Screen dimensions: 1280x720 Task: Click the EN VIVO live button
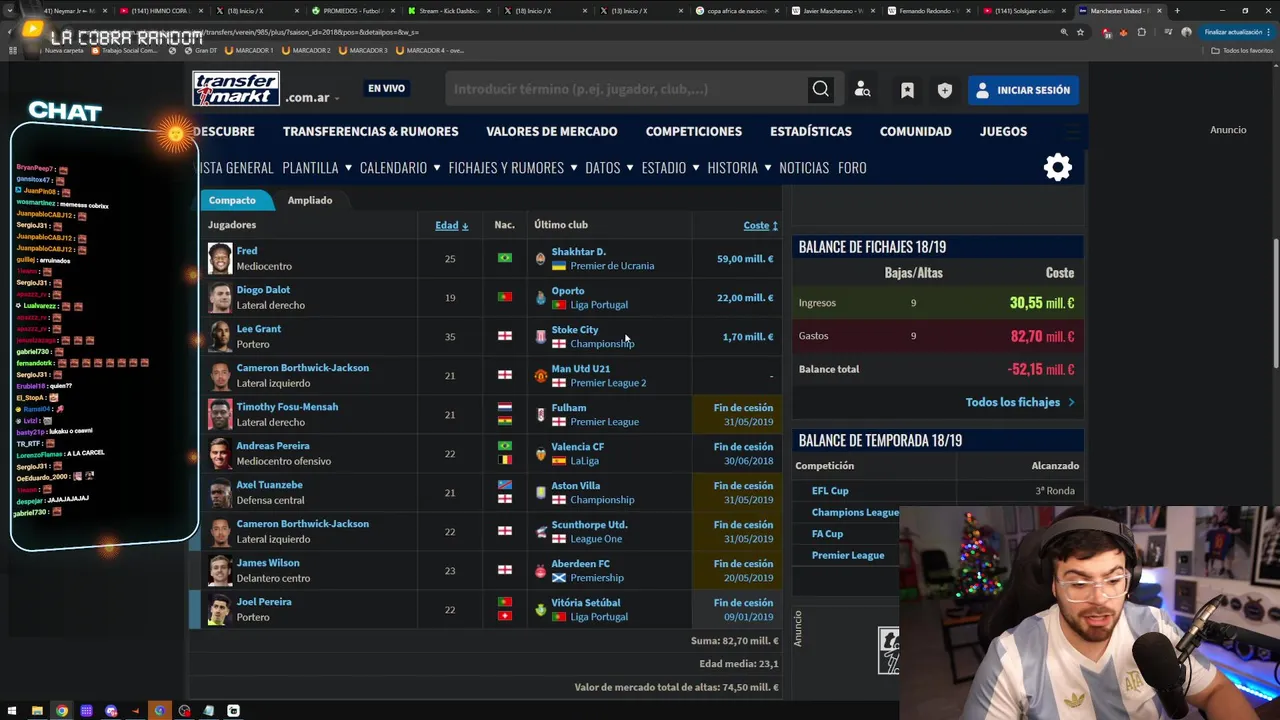386,89
